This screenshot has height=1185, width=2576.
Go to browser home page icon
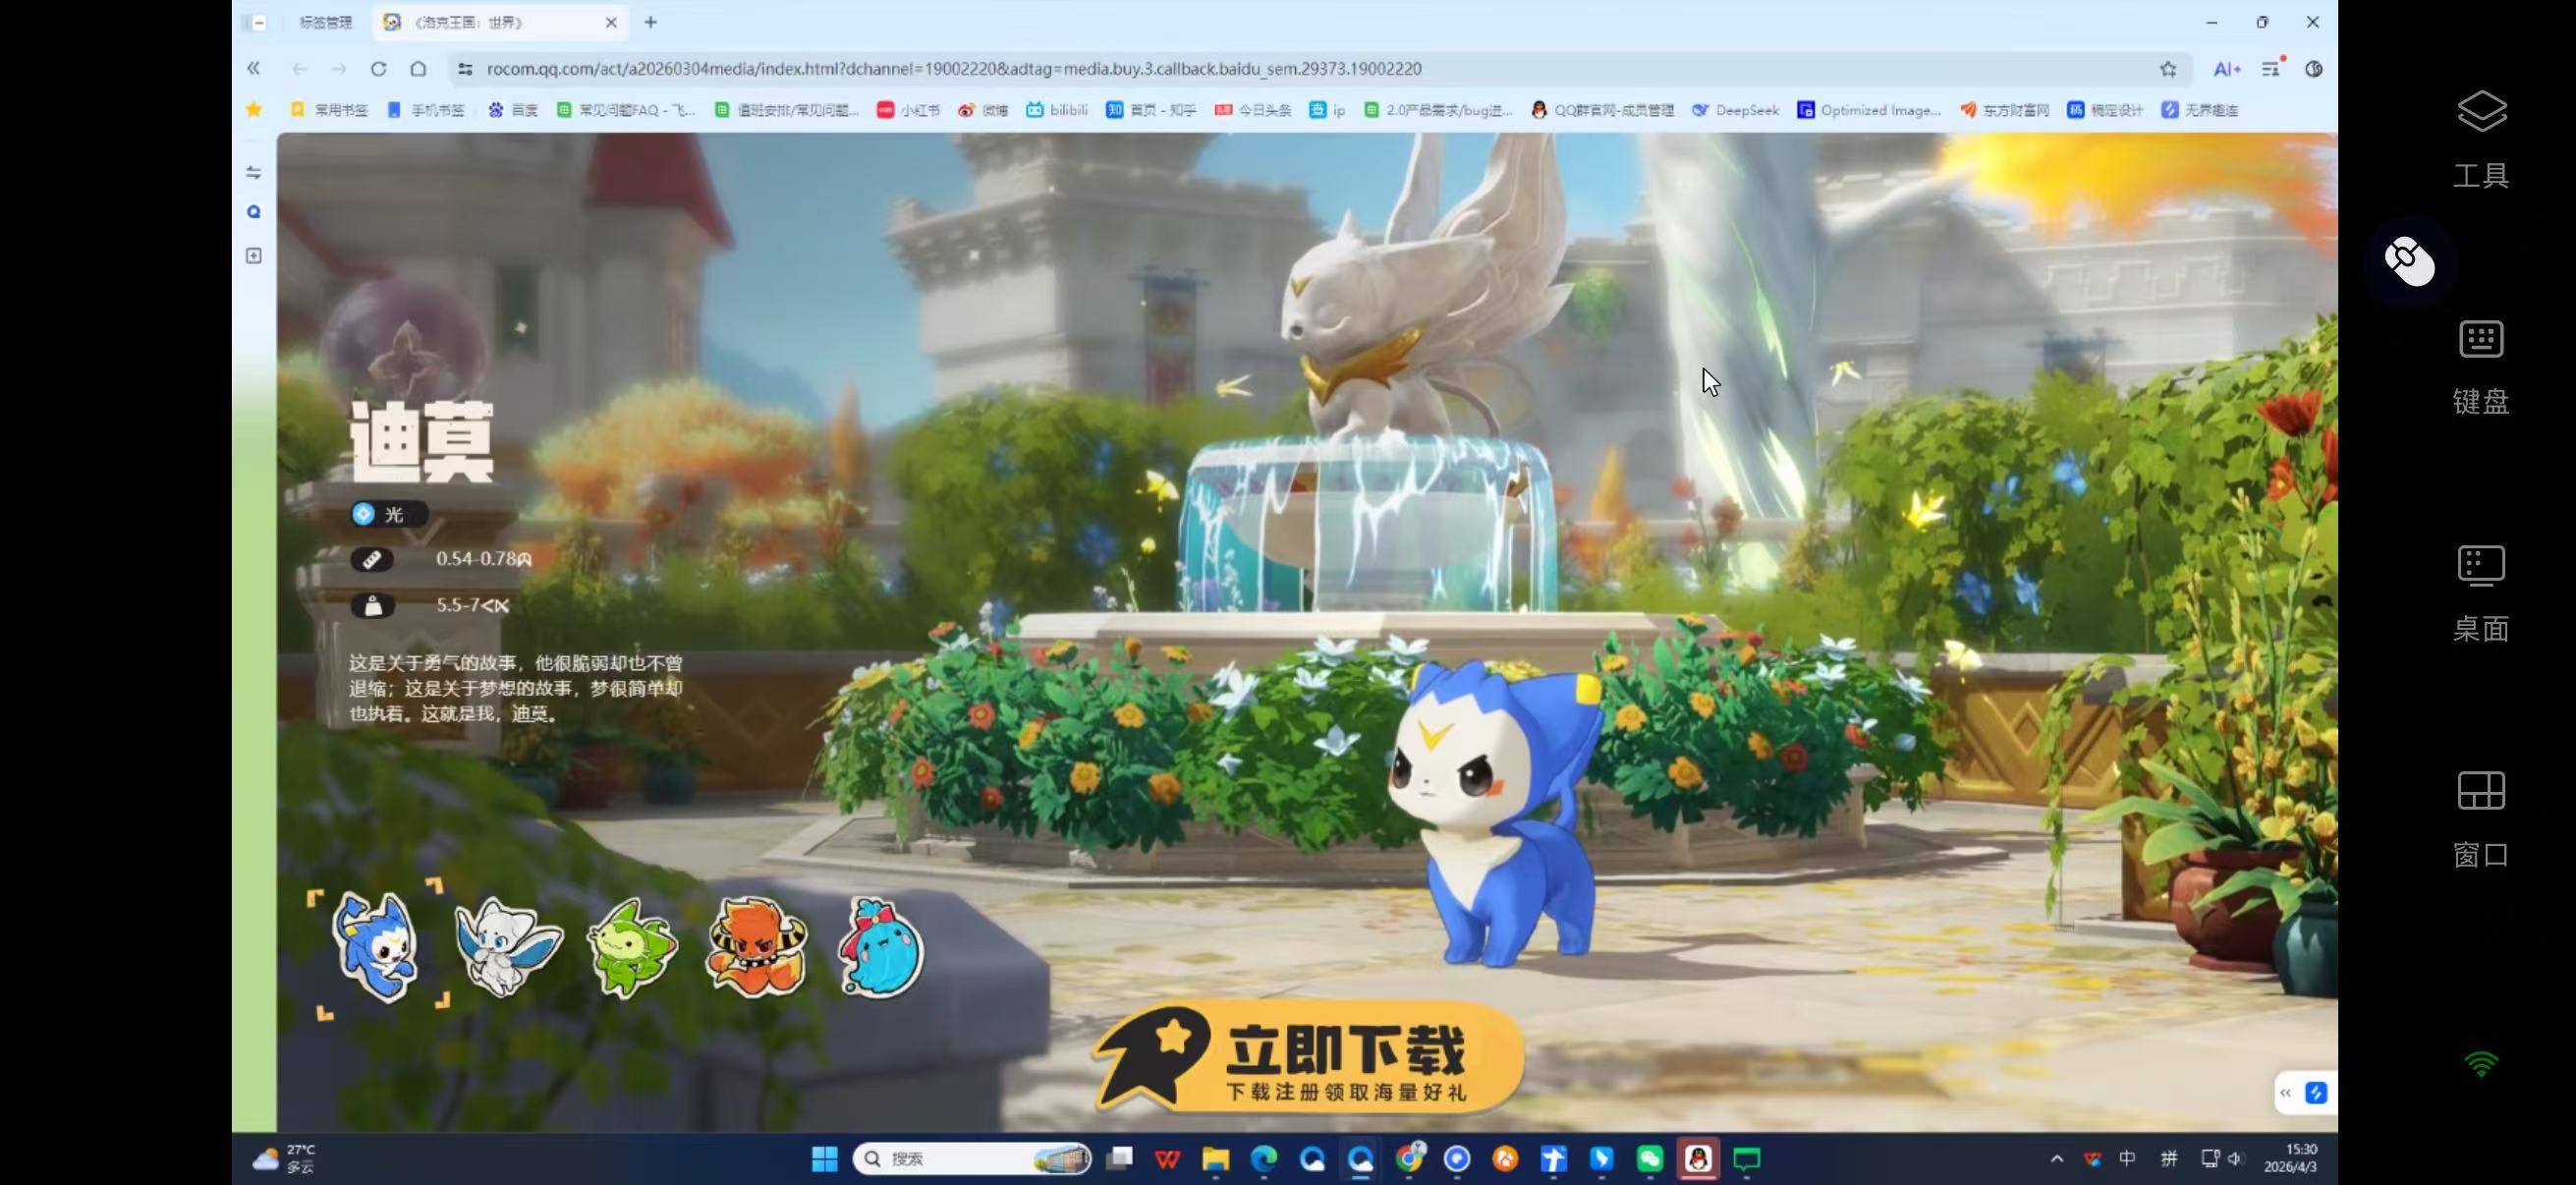pos(418,69)
